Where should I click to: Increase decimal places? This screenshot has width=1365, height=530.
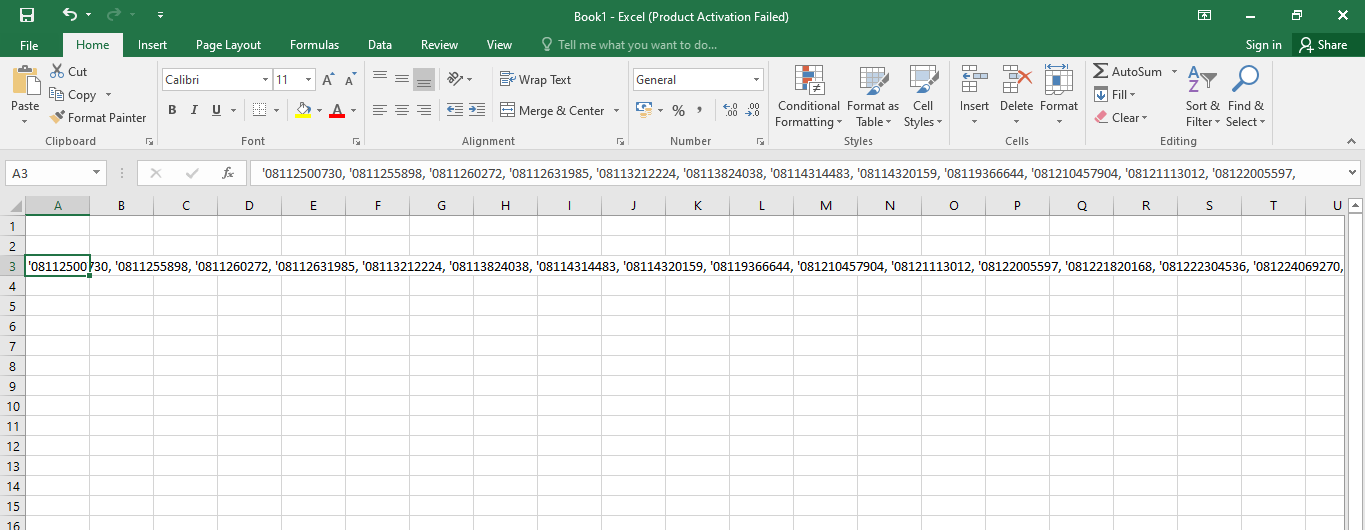tap(729, 110)
